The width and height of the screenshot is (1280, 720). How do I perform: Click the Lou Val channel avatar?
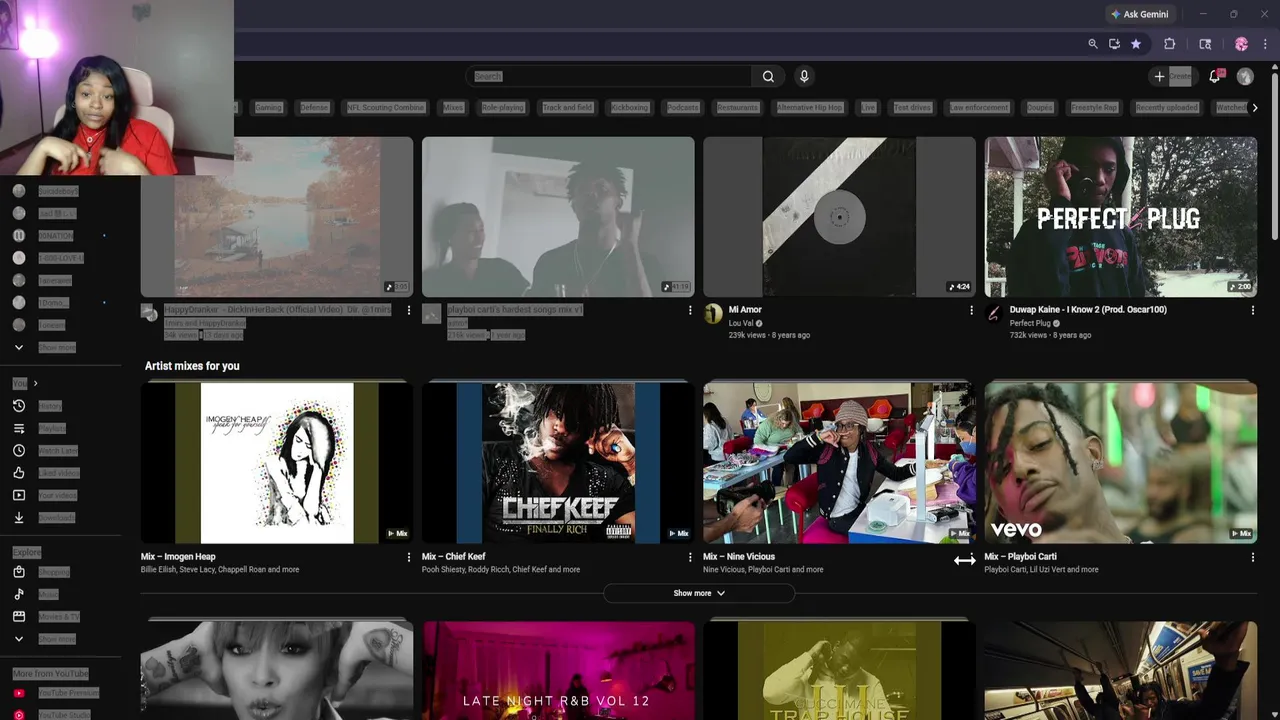coord(713,314)
